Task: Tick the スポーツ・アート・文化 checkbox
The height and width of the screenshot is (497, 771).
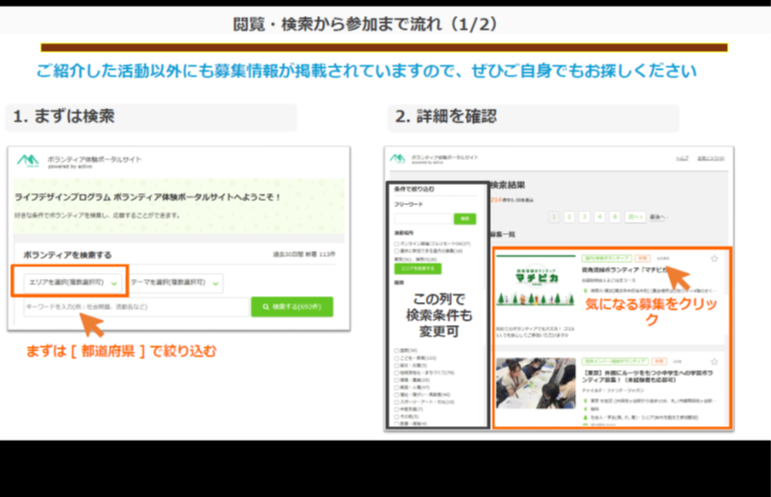Action: [396, 402]
